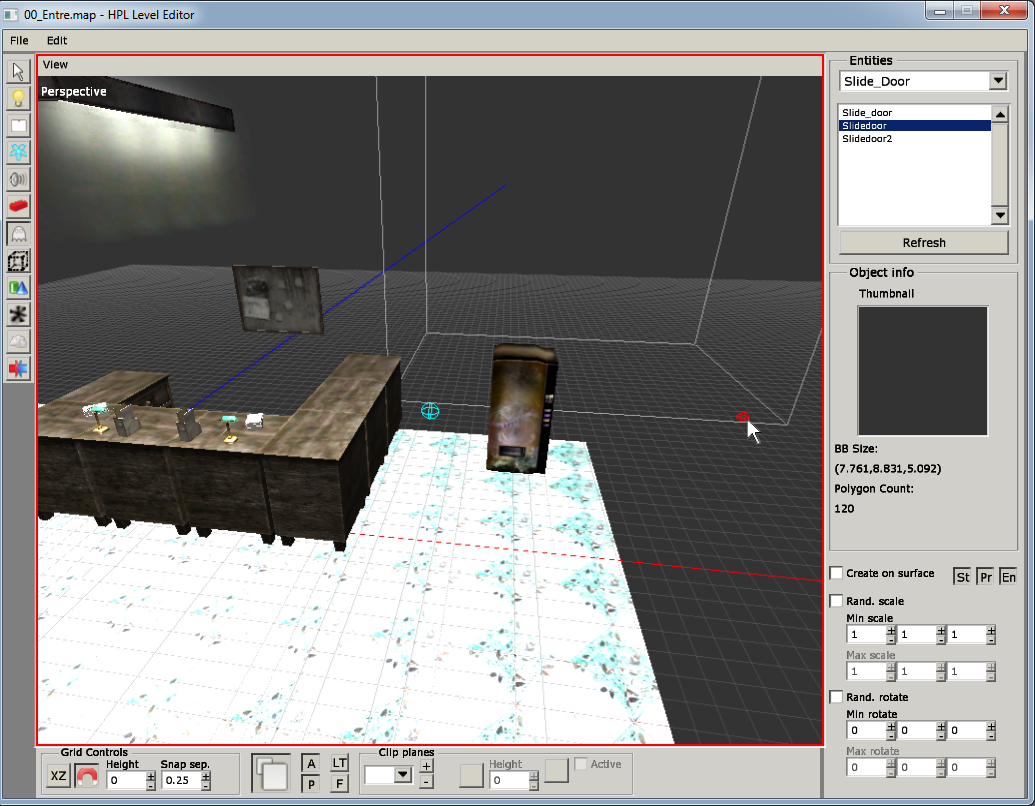The image size is (1035, 806).
Task: Toggle the red magnet grid snapping
Action: [x=87, y=776]
